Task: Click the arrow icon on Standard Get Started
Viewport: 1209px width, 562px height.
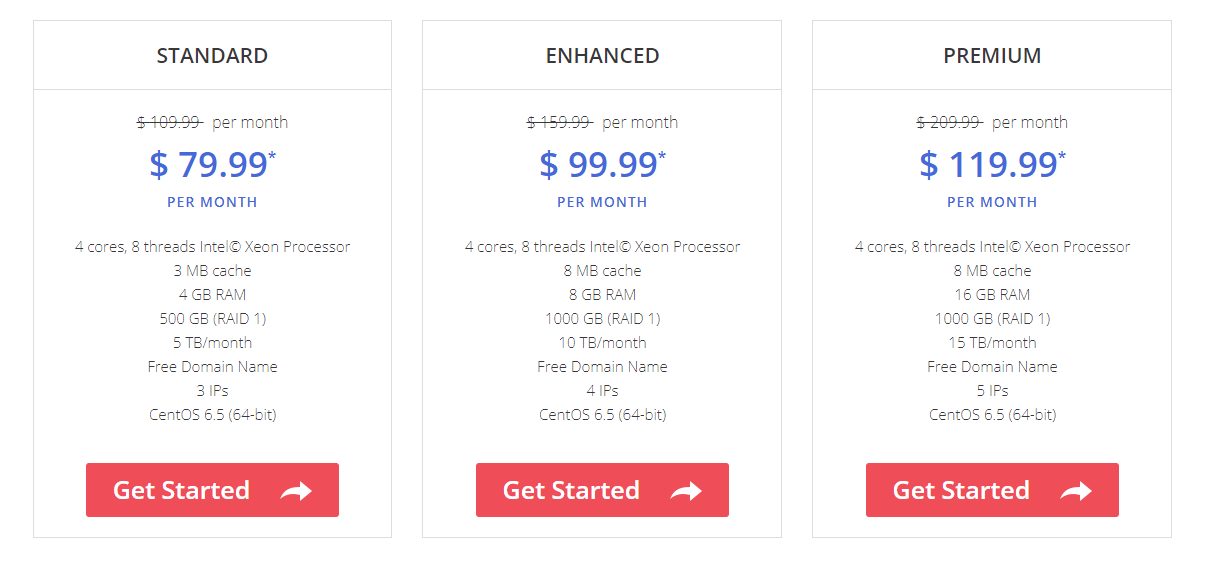Action: click(297, 491)
